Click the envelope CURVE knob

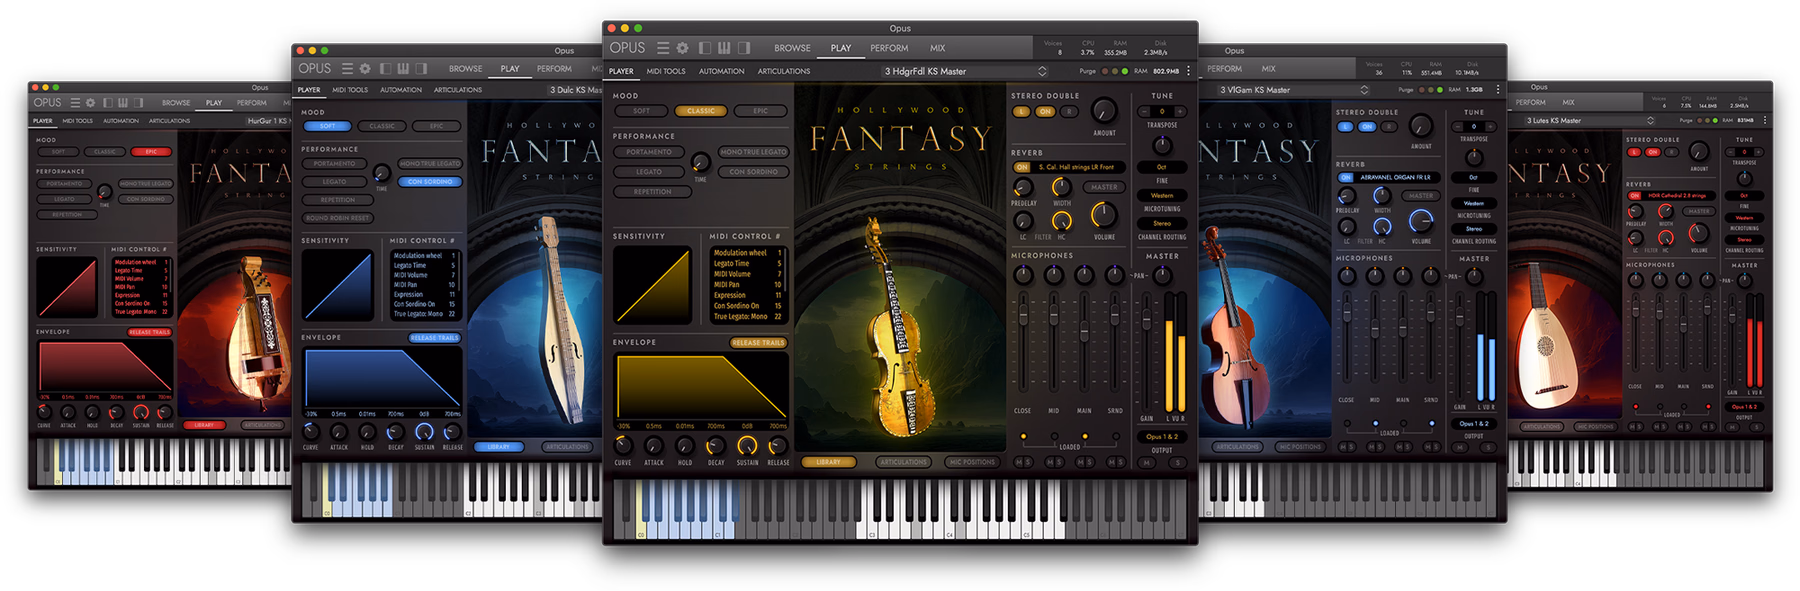(x=623, y=446)
